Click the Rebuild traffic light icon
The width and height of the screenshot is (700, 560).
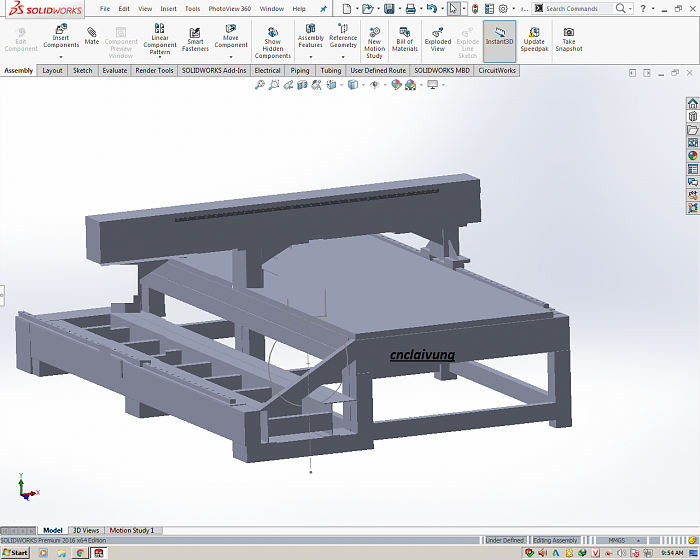click(475, 8)
